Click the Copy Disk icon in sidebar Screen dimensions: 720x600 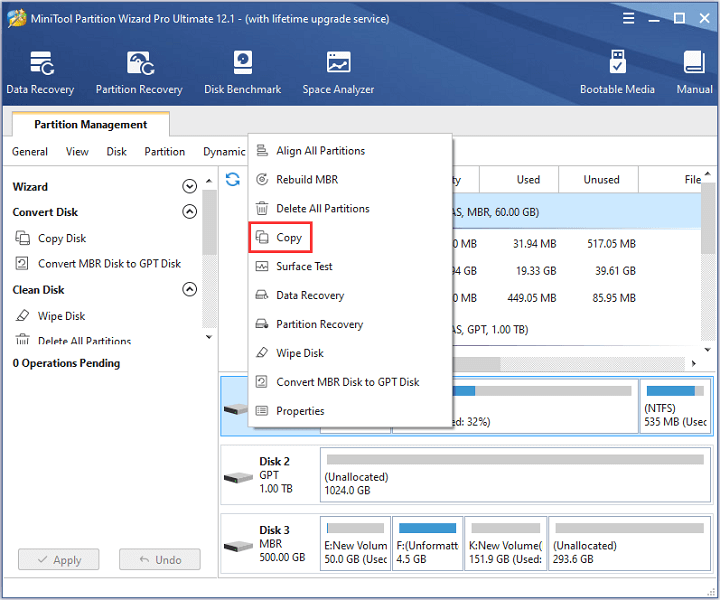22,238
